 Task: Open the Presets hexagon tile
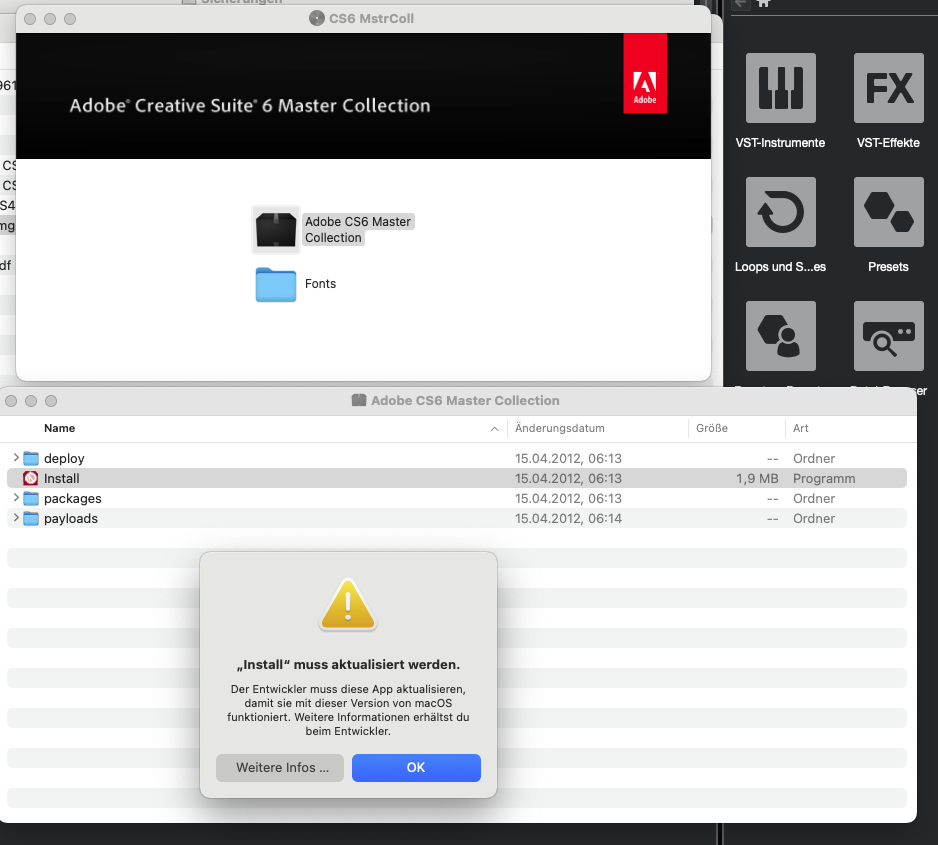pos(888,212)
